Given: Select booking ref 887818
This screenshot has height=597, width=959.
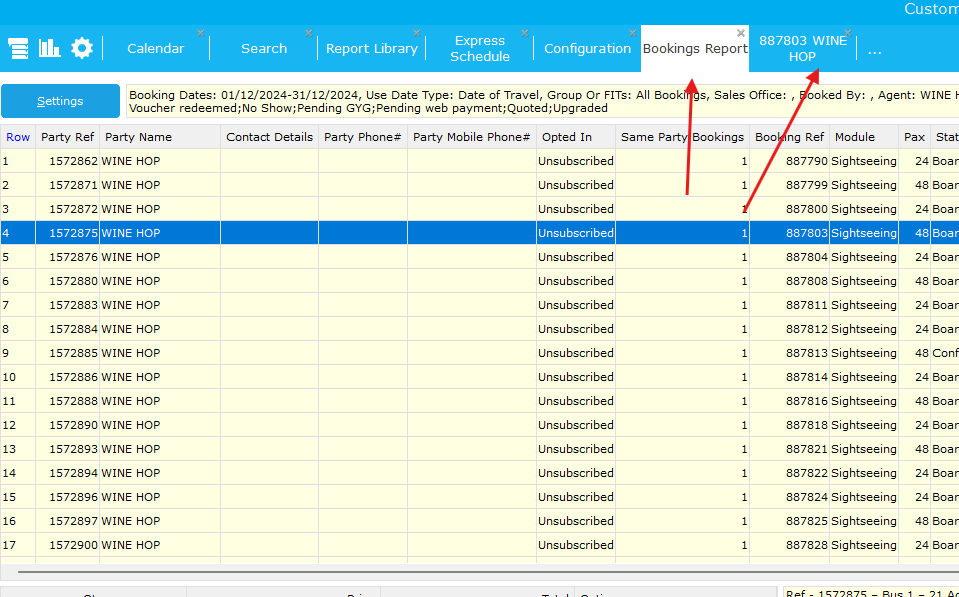Looking at the screenshot, I should [789, 425].
